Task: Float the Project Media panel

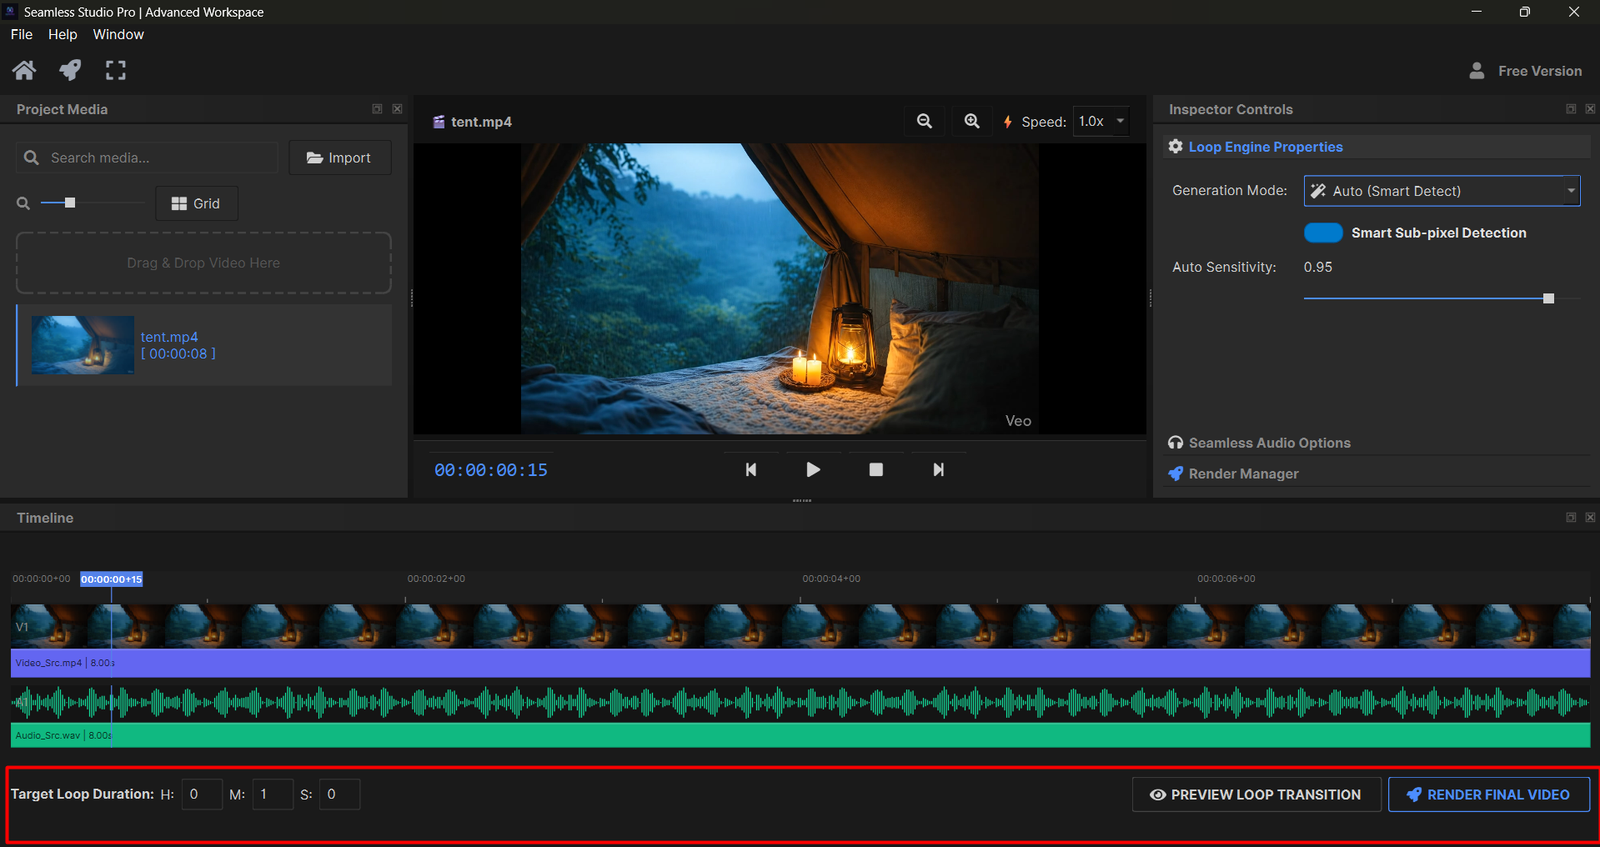Action: (x=377, y=109)
